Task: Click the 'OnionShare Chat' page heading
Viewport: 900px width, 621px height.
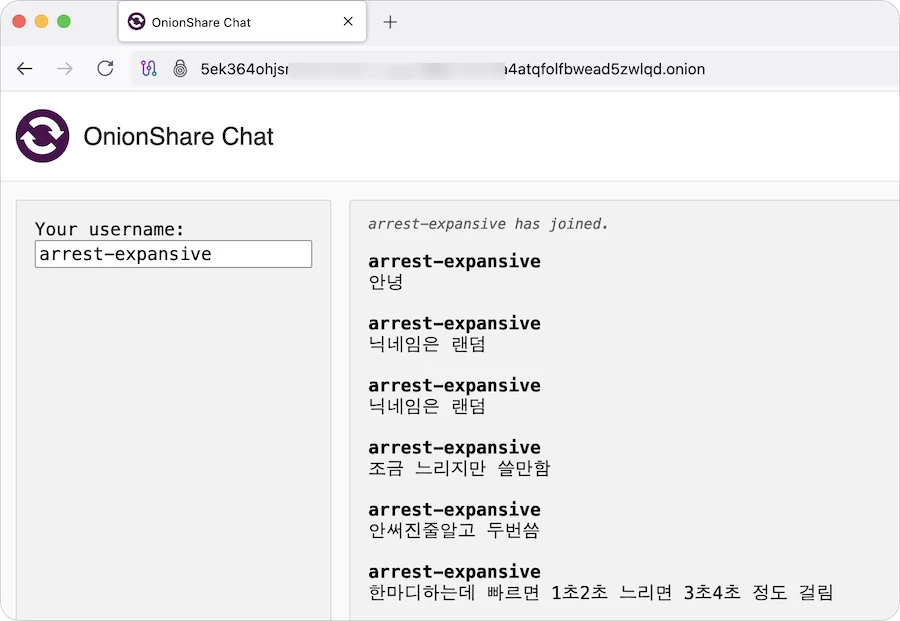Action: coord(179,136)
